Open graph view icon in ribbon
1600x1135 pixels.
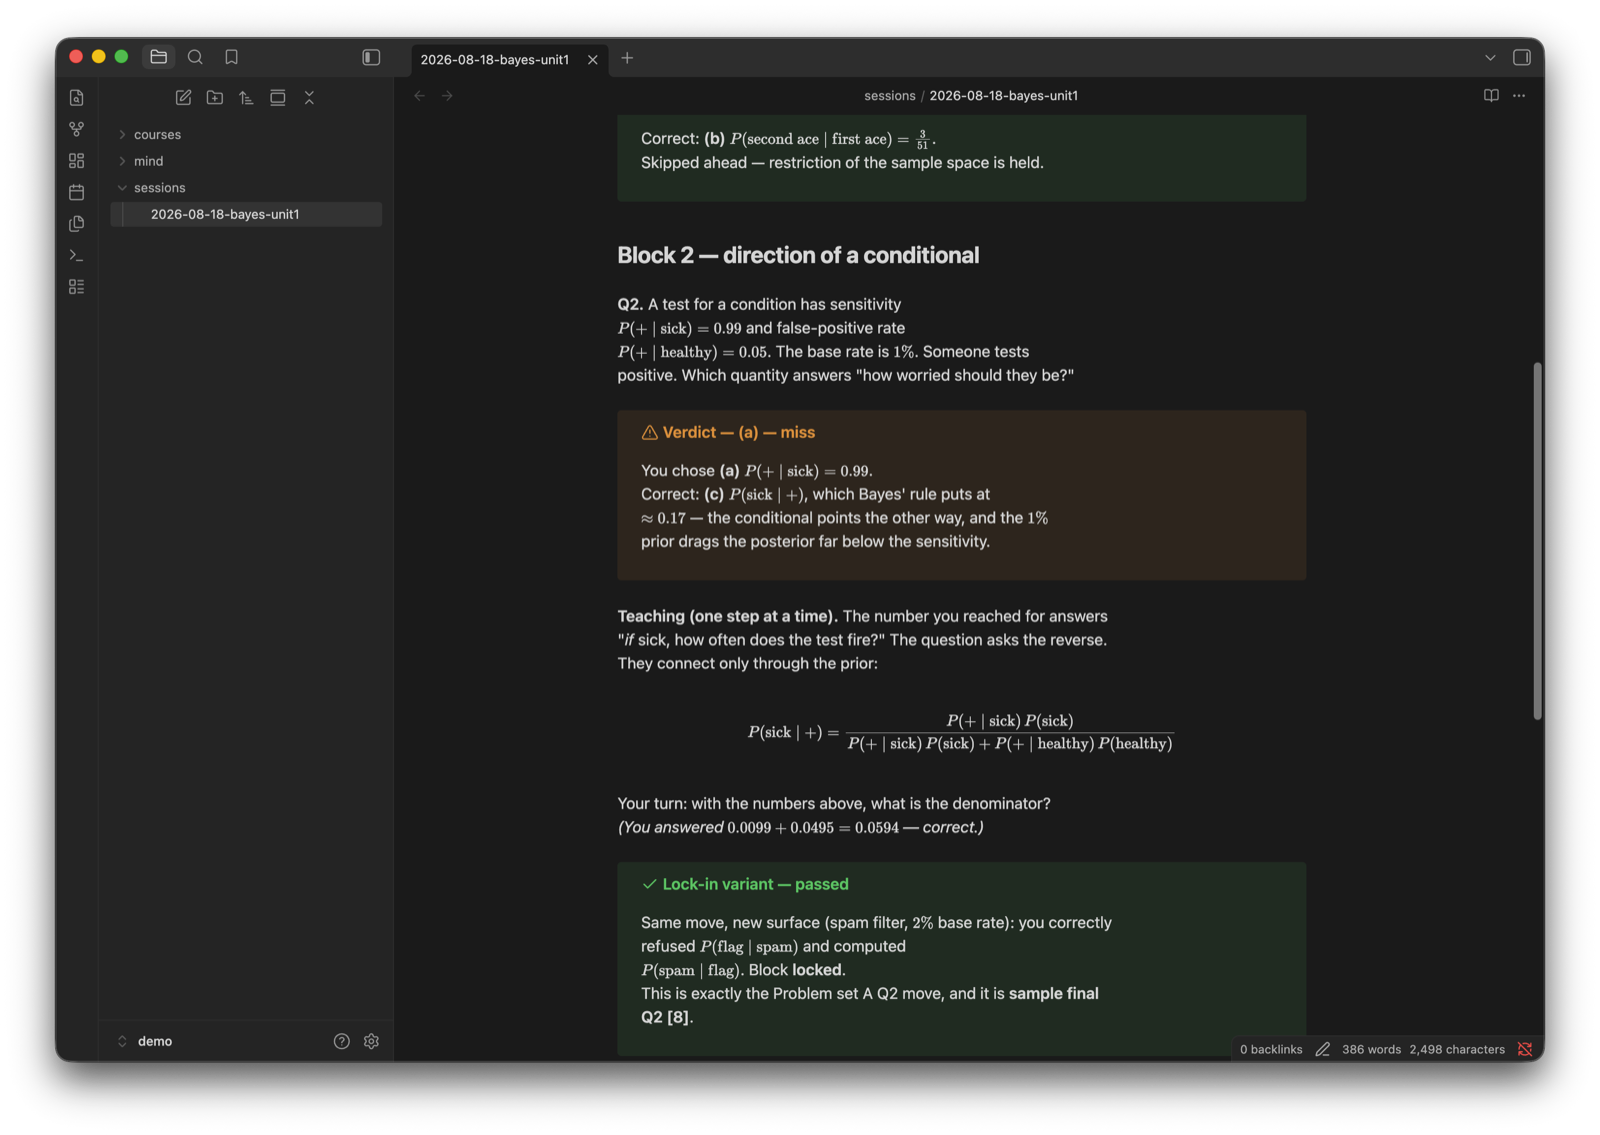coord(77,129)
